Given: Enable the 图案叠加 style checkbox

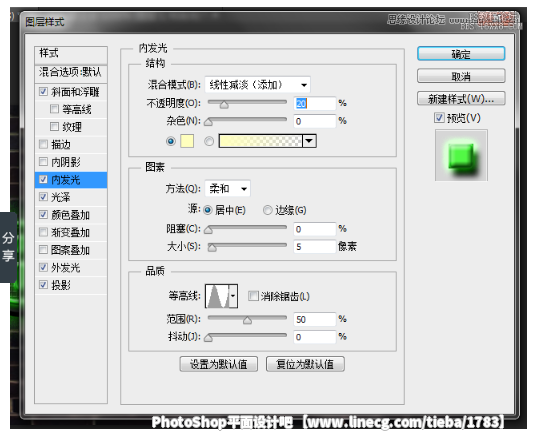Looking at the screenshot, I should click(43, 250).
